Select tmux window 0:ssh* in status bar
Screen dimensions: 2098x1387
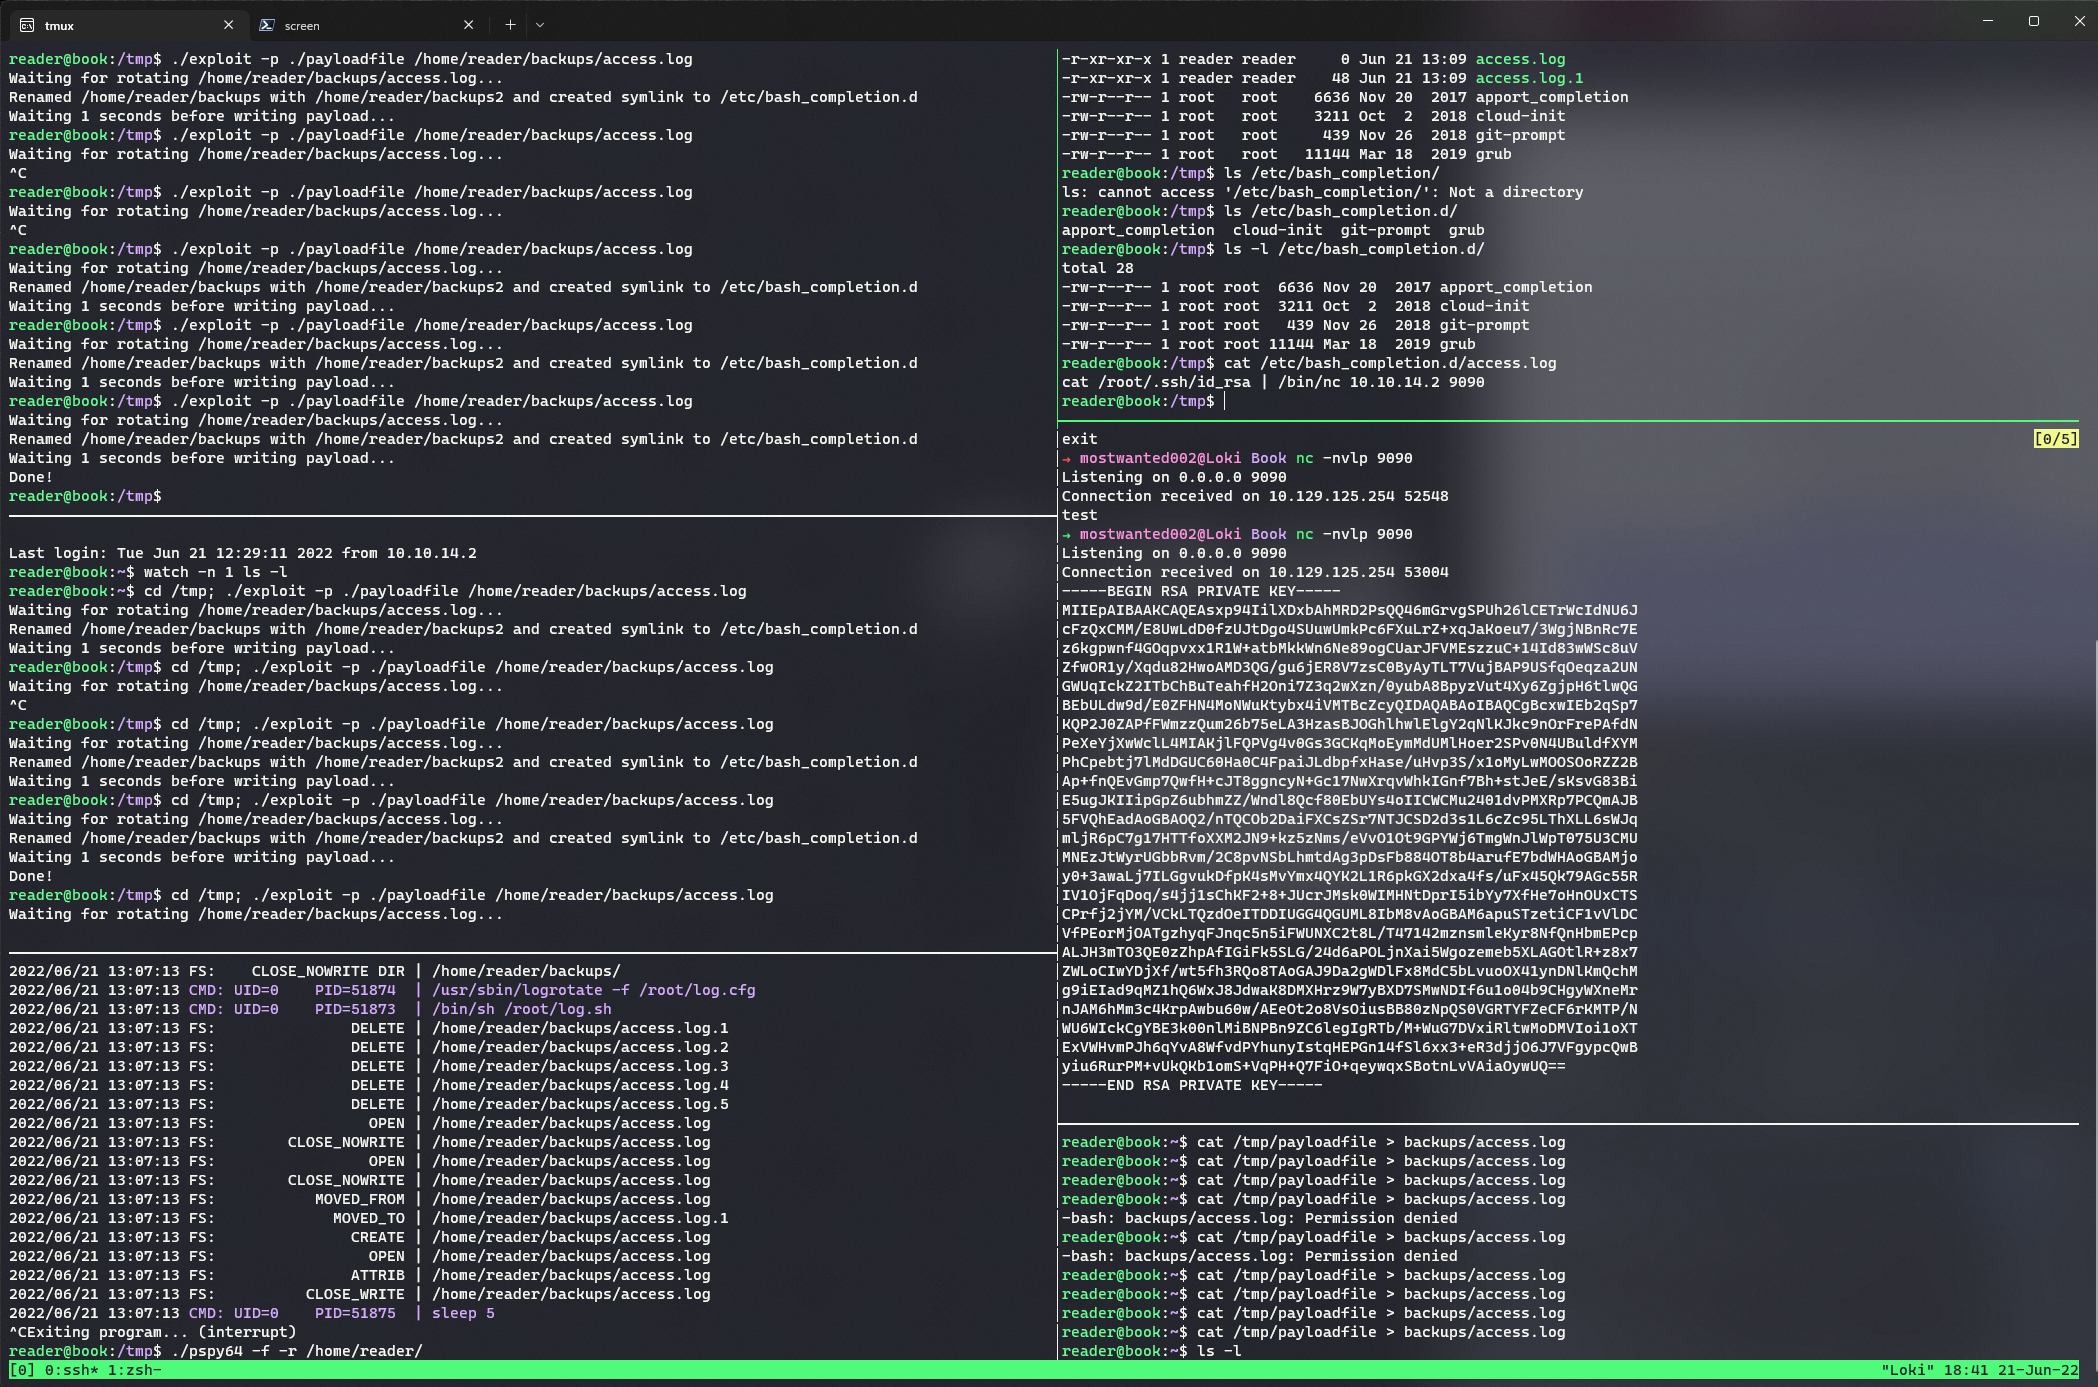[x=72, y=1370]
